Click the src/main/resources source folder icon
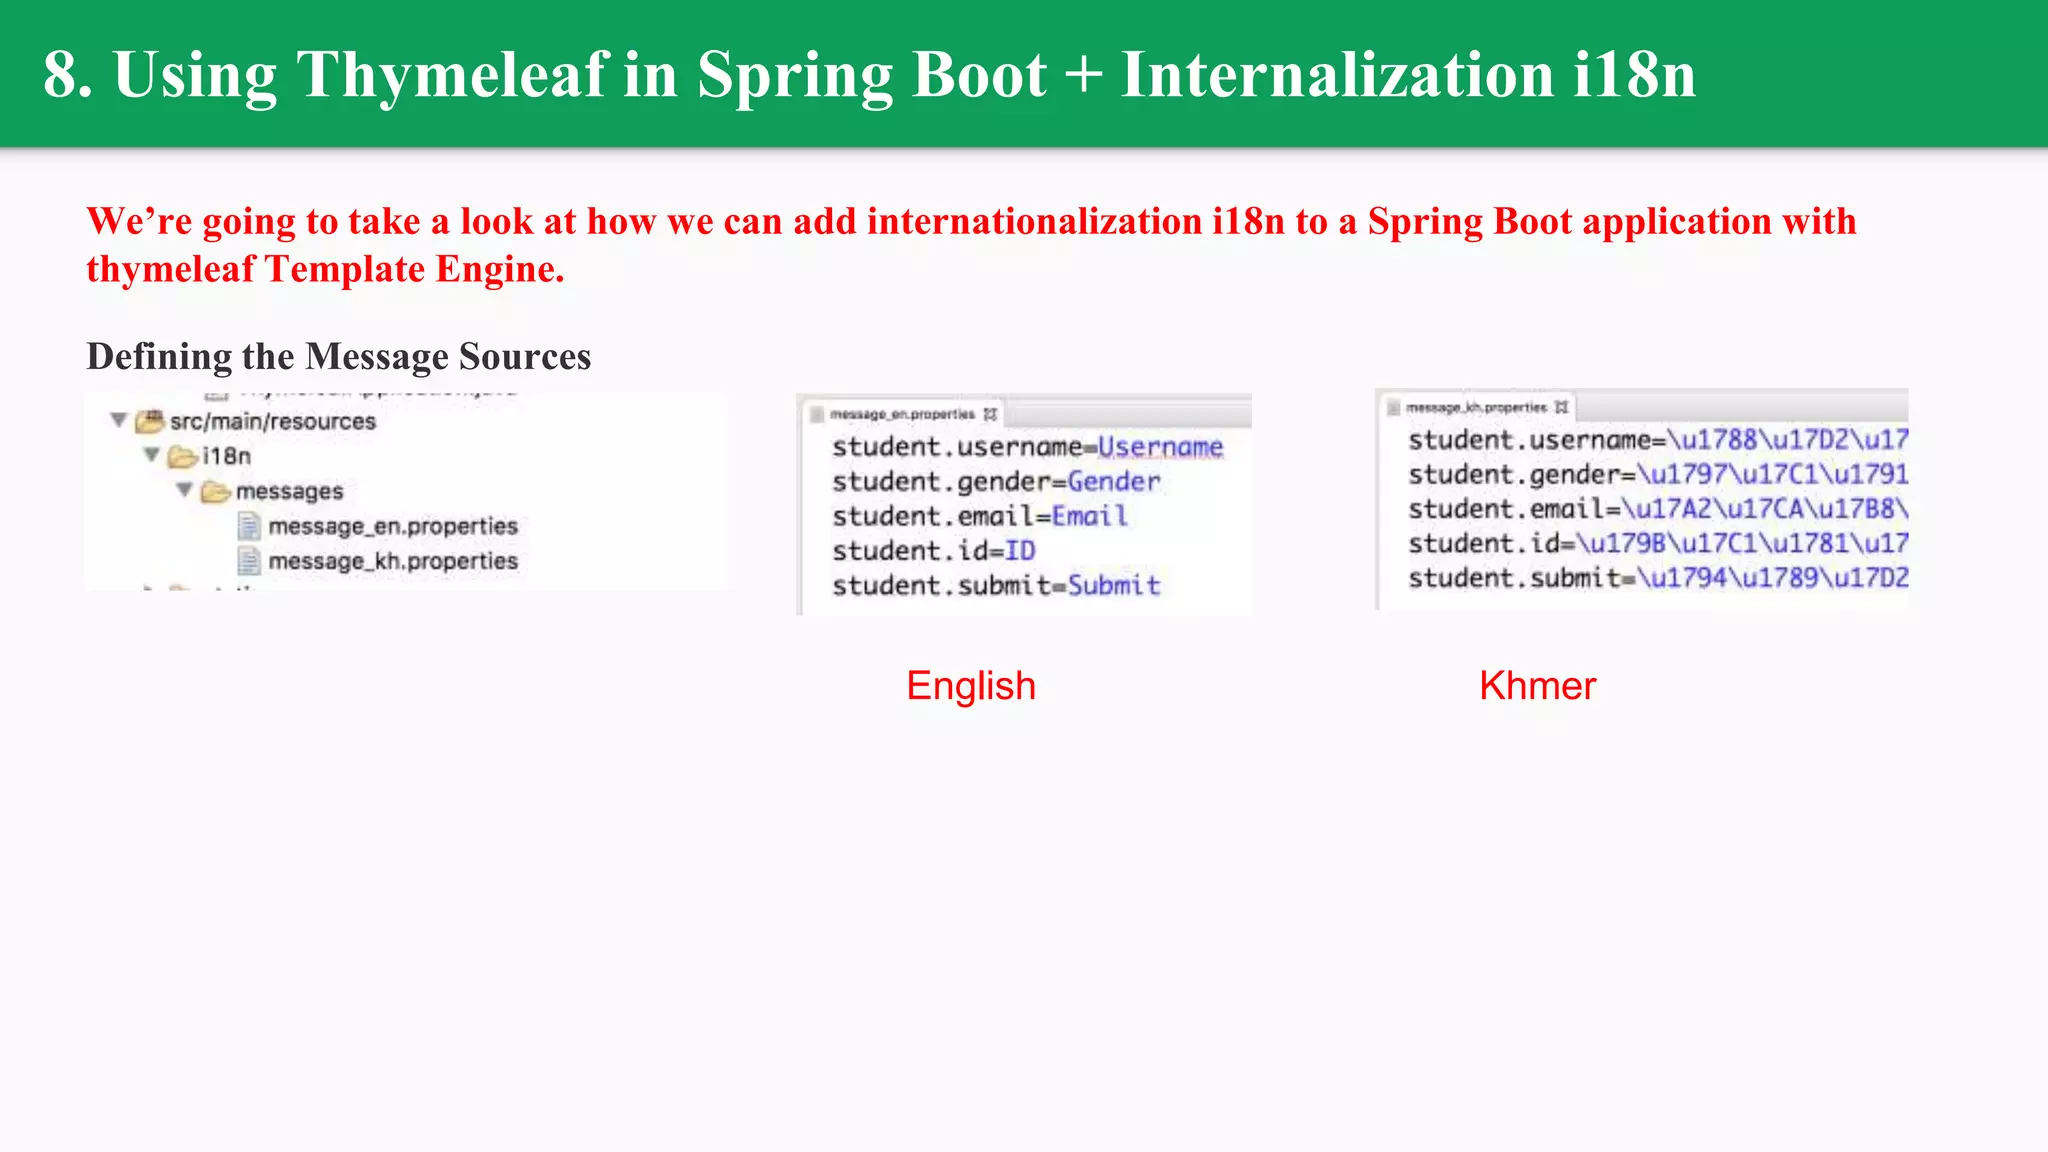This screenshot has height=1152, width=2048. (149, 422)
